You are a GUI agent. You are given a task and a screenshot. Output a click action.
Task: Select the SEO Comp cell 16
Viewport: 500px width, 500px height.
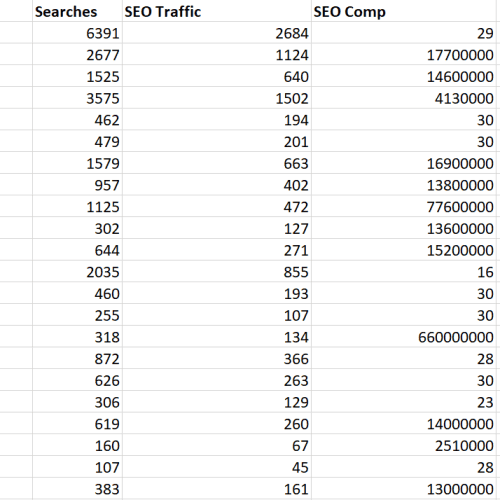[x=404, y=271]
